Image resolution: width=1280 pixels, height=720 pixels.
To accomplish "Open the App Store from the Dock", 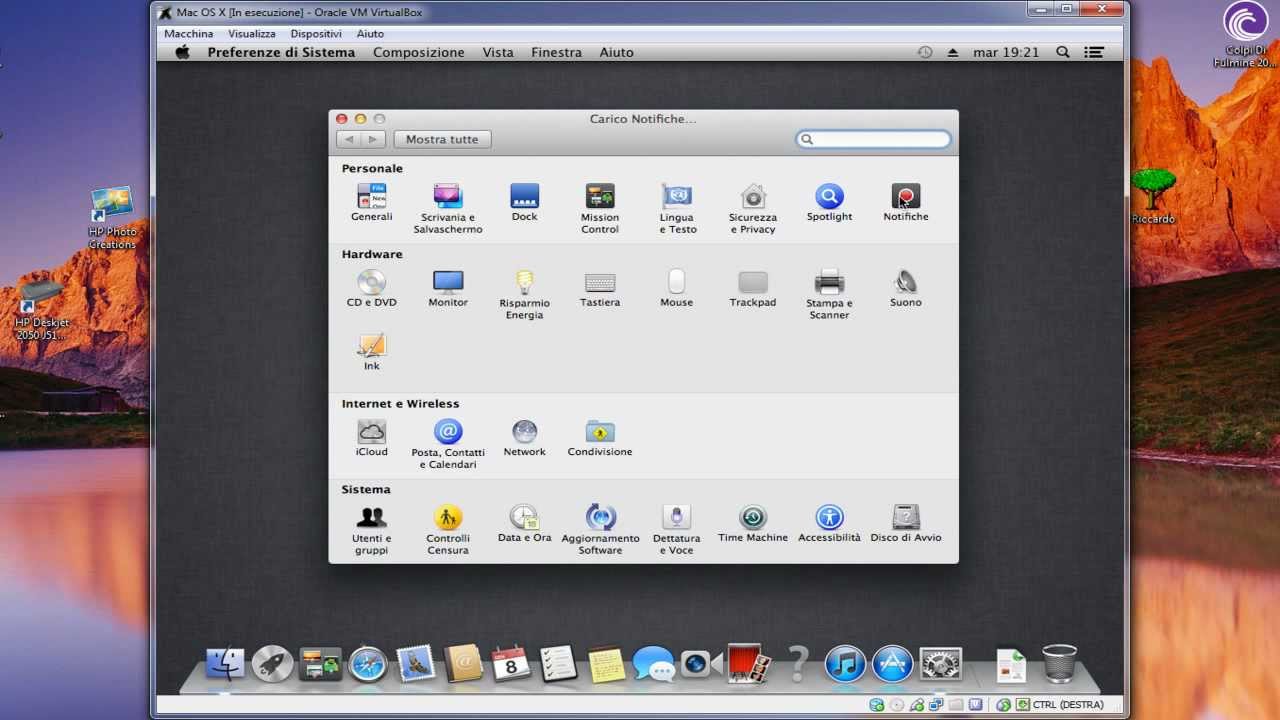I will pyautogui.click(x=892, y=664).
